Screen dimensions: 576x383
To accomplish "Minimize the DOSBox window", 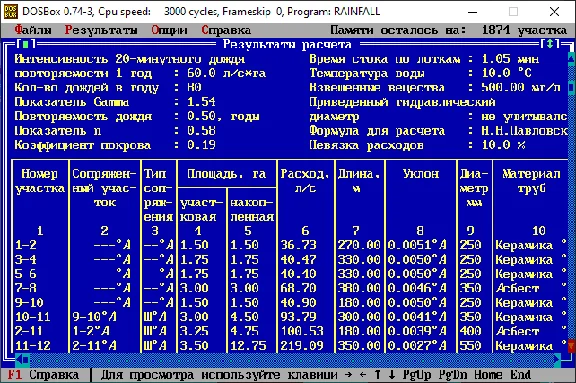I will pyautogui.click(x=472, y=12).
